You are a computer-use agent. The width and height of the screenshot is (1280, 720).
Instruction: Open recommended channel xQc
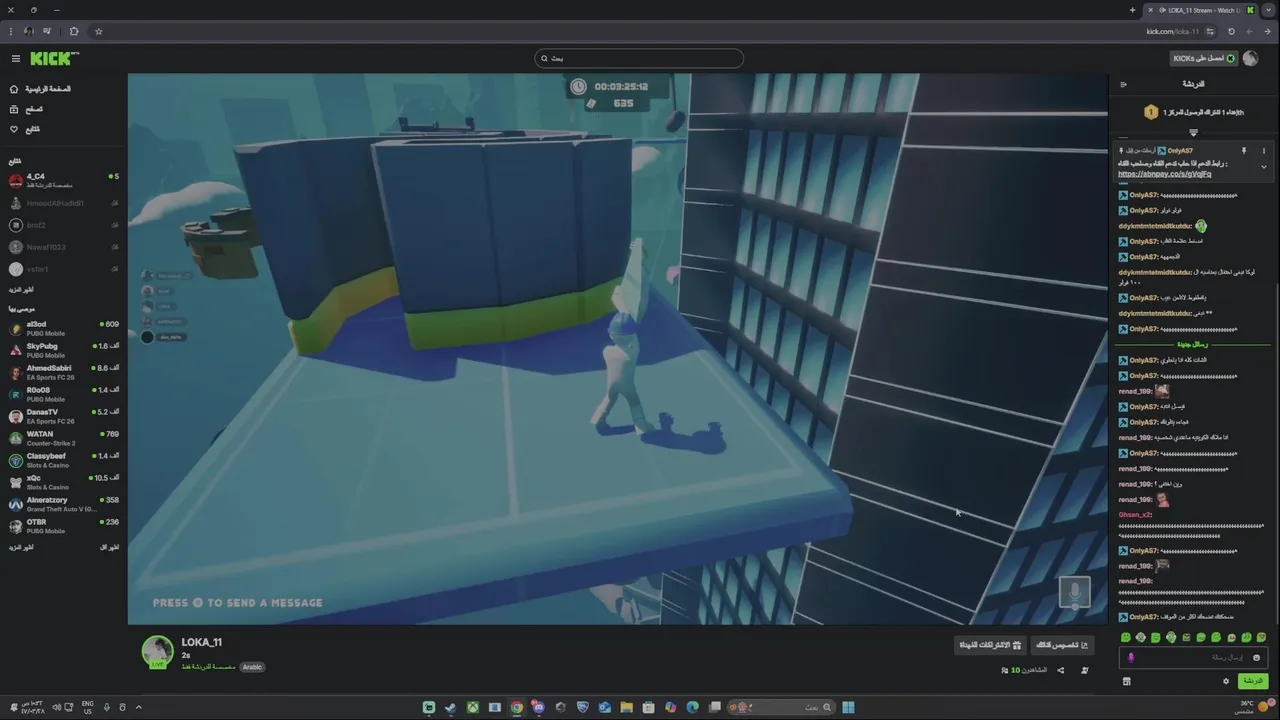64,482
